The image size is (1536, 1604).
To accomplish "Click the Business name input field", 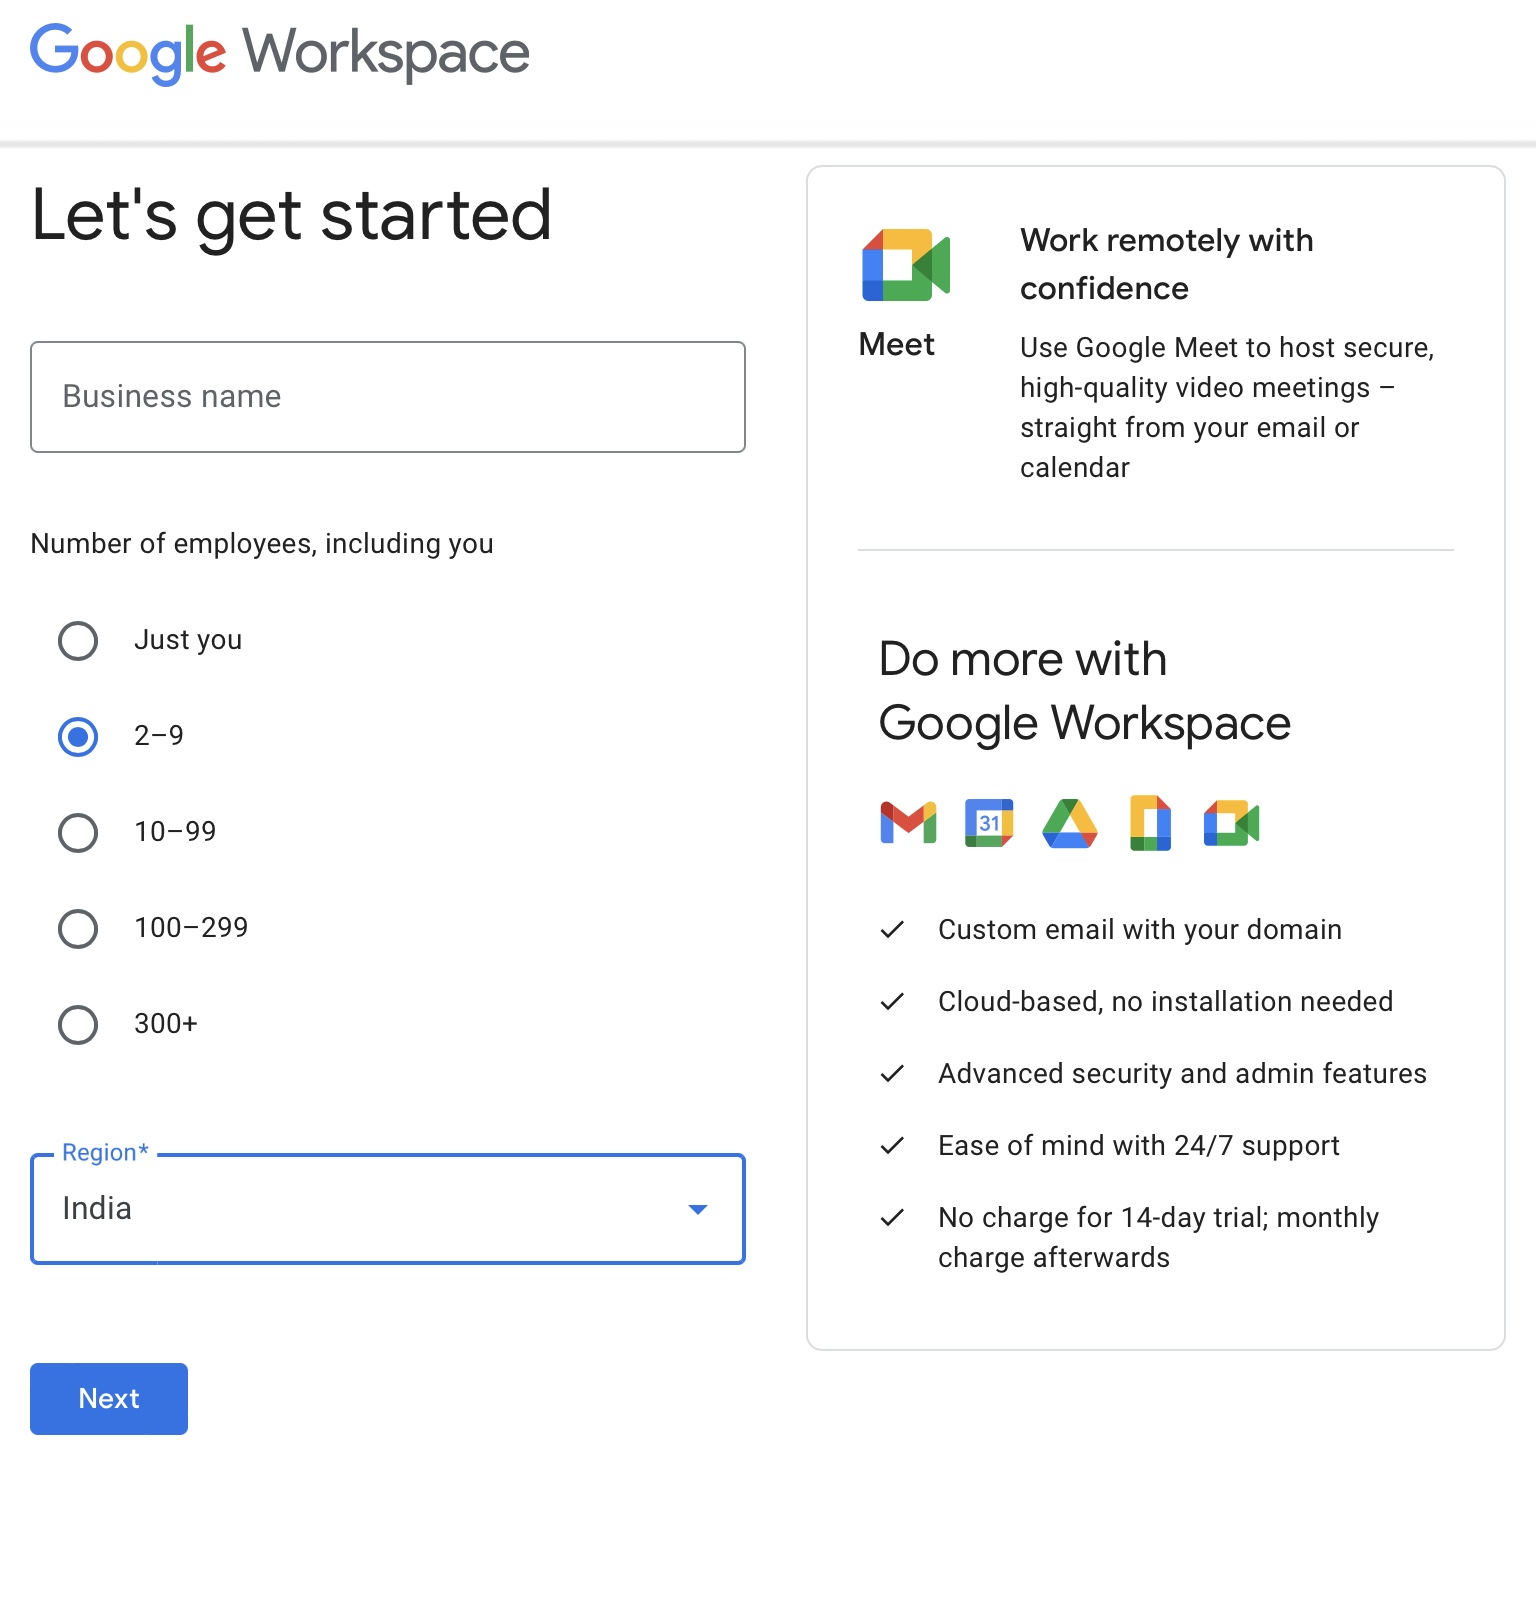I will click(388, 397).
